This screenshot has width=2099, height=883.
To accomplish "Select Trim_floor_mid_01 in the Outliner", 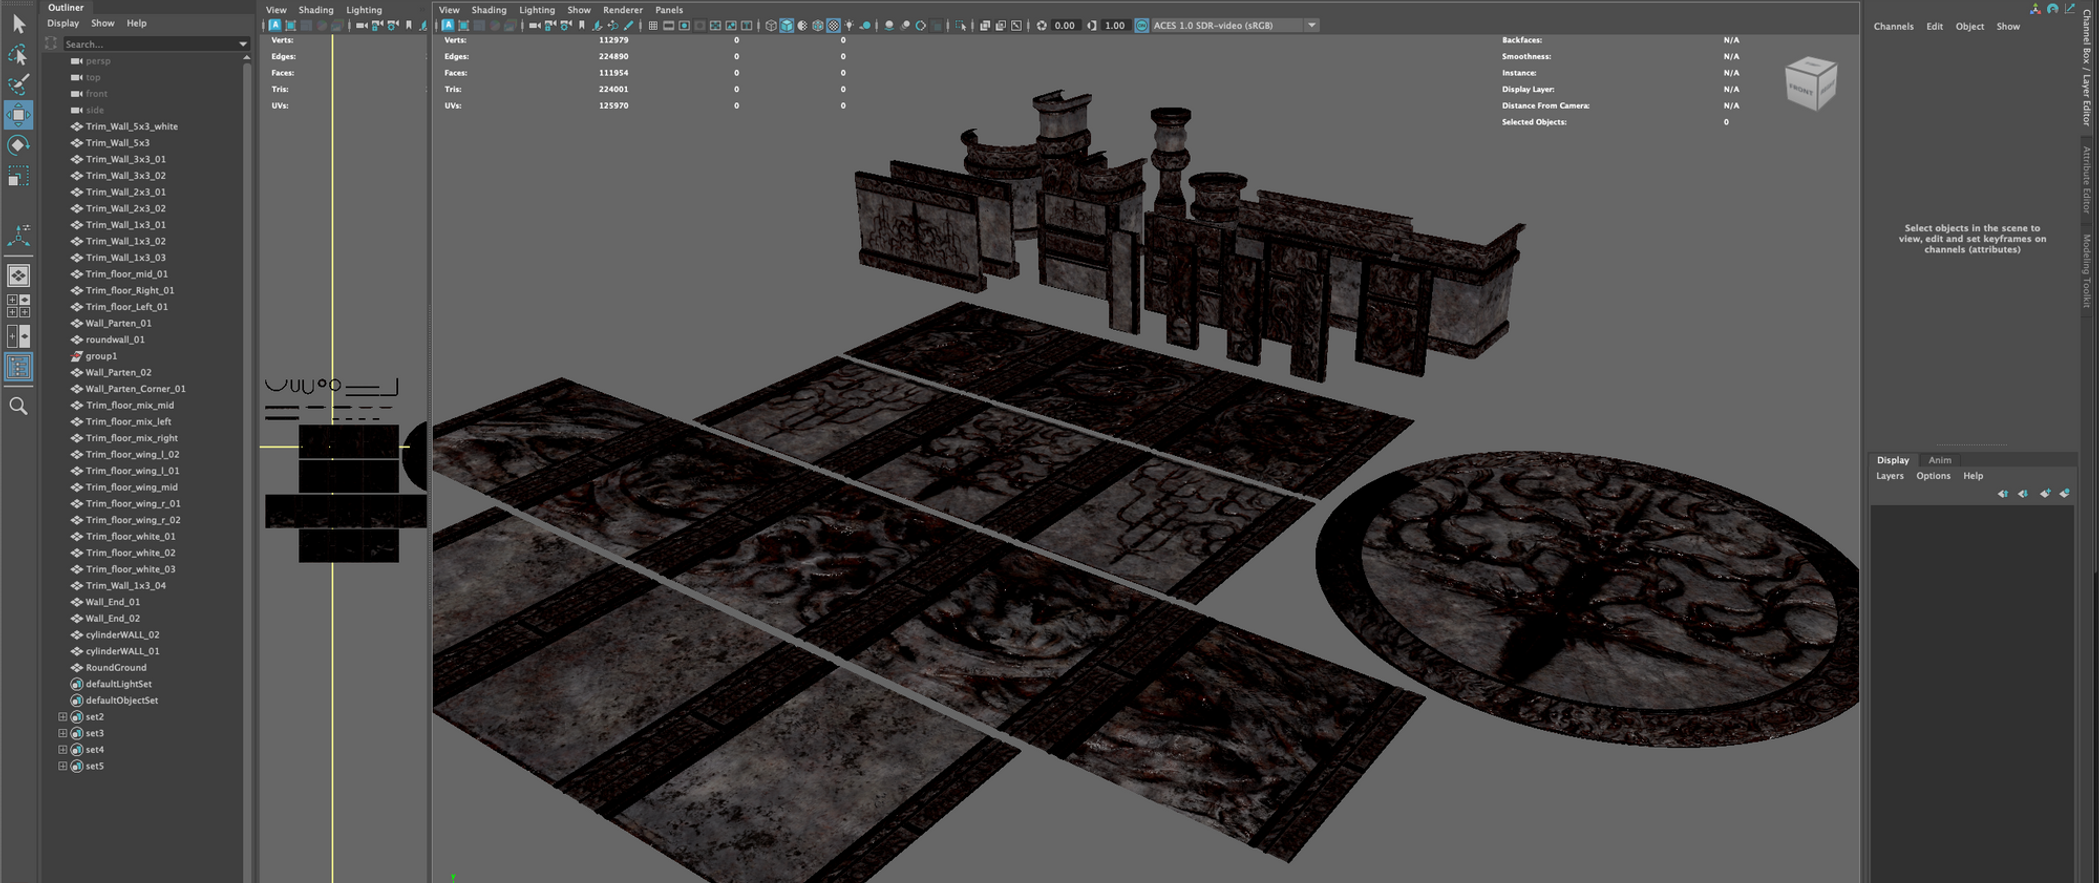I will tap(126, 274).
